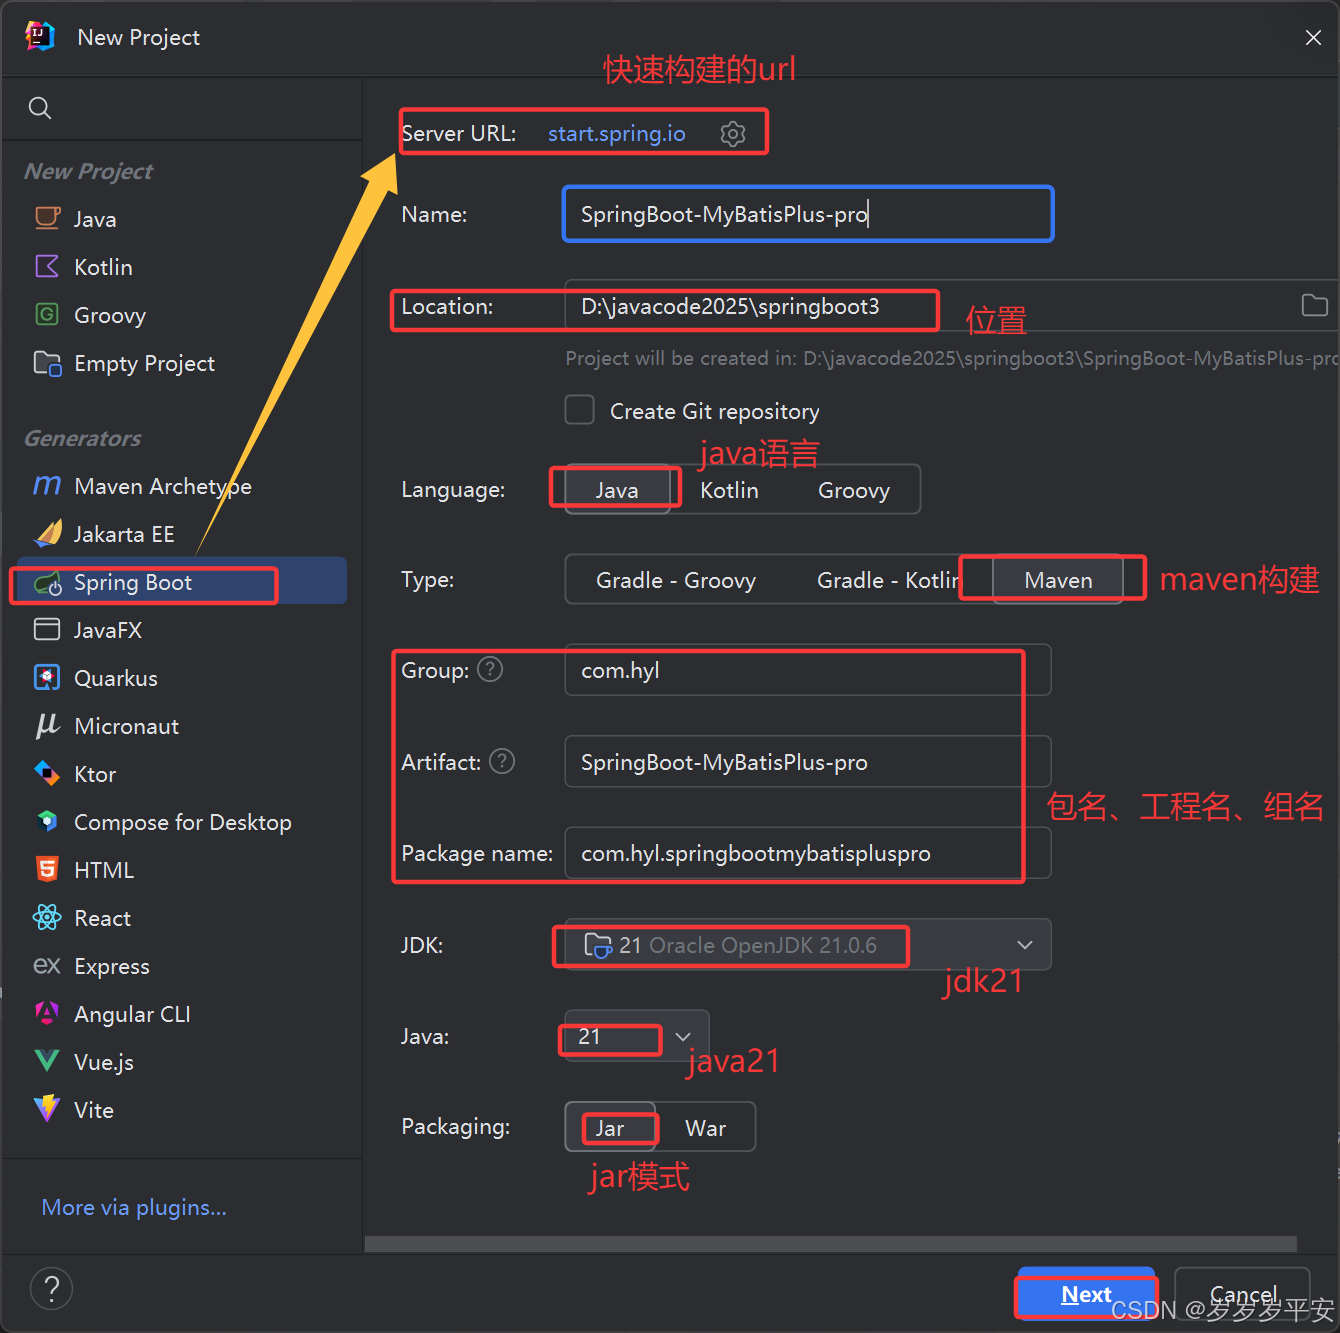Choose the Empty Project label

tap(145, 363)
